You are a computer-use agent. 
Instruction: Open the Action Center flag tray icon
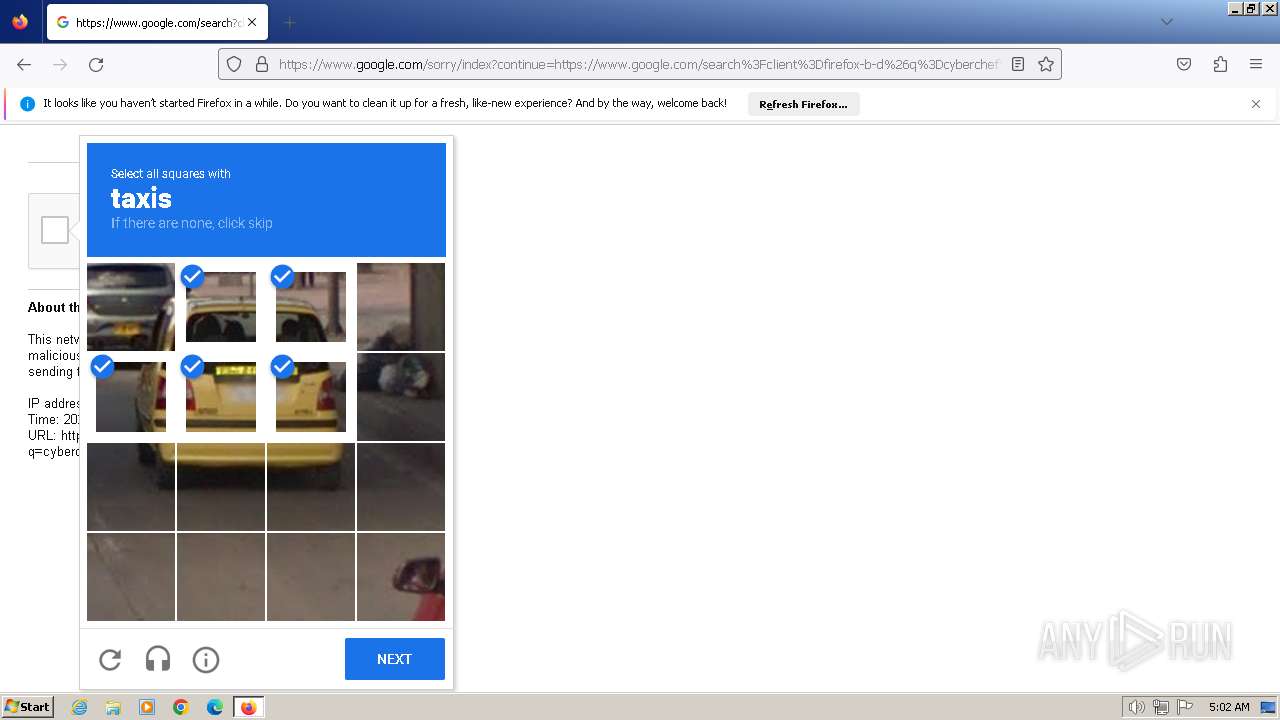point(1185,707)
